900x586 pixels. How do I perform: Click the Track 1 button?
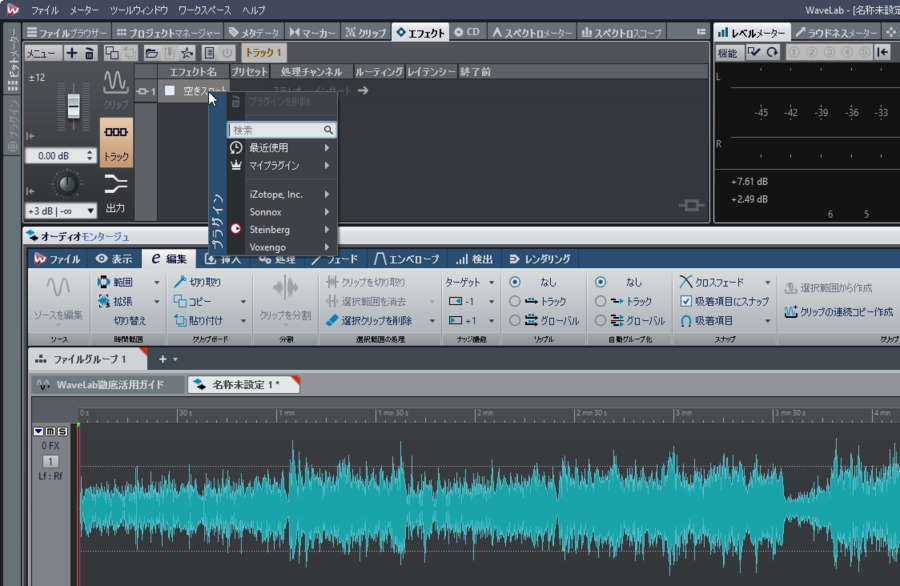(263, 53)
